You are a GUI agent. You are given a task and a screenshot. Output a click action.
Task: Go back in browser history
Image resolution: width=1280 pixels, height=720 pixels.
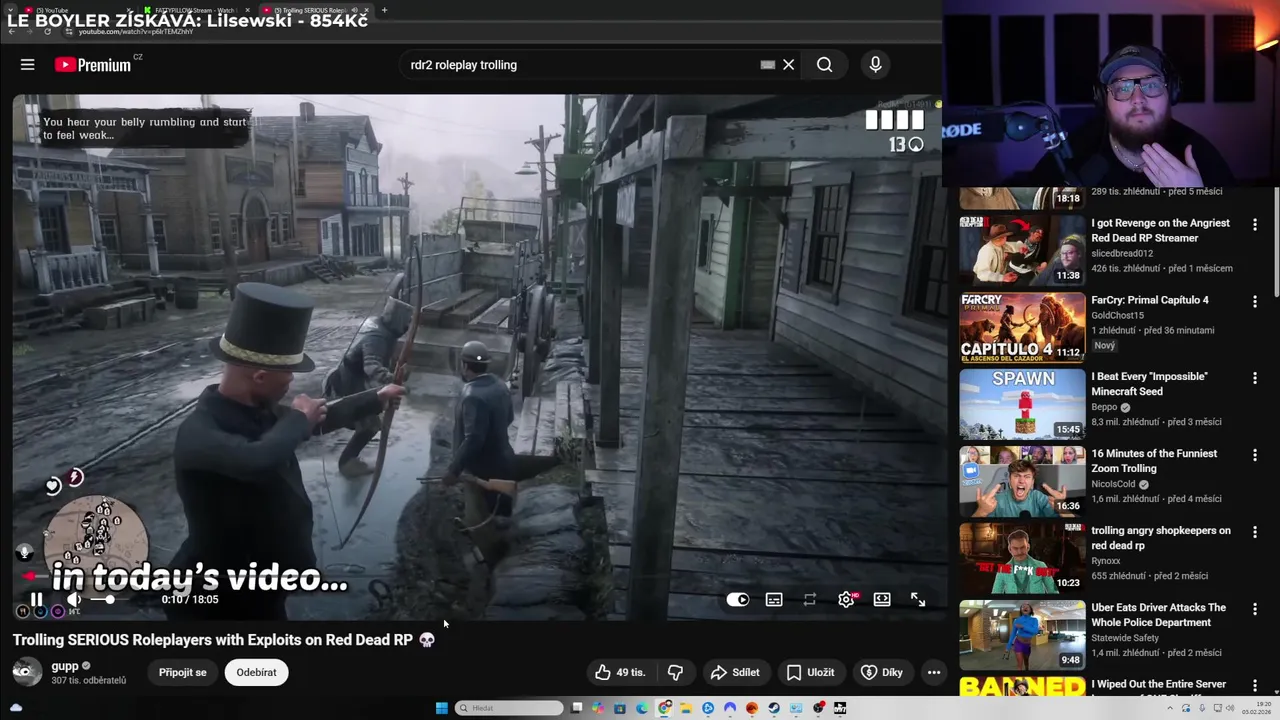tap(11, 31)
